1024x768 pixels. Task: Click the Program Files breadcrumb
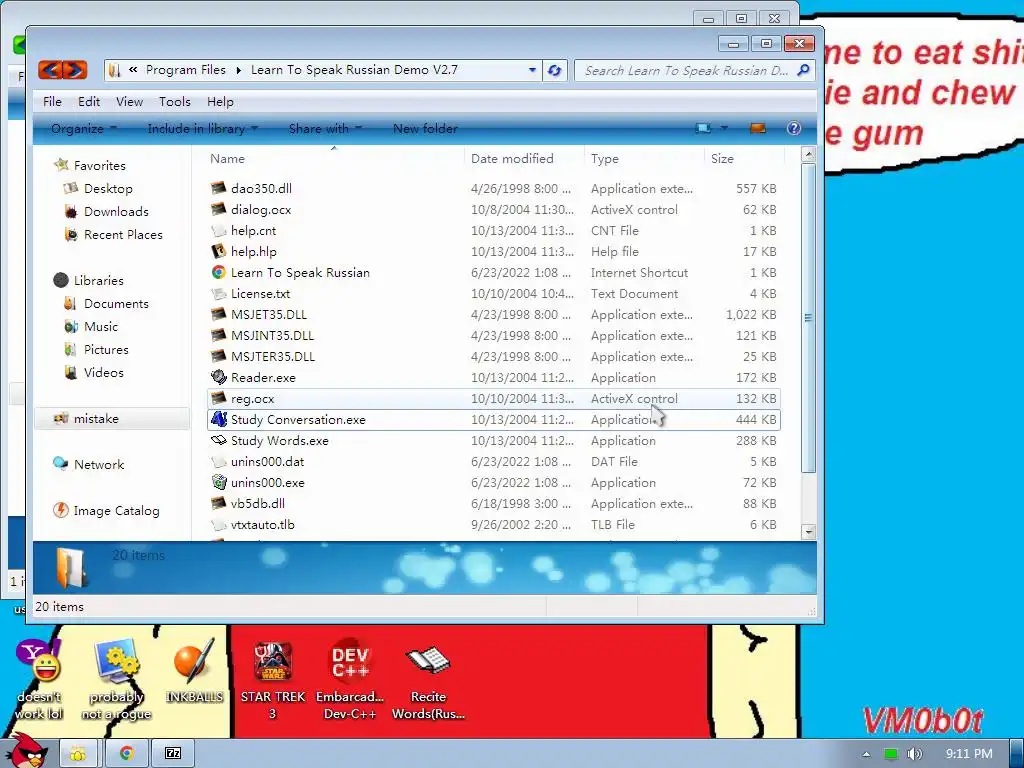(x=185, y=70)
